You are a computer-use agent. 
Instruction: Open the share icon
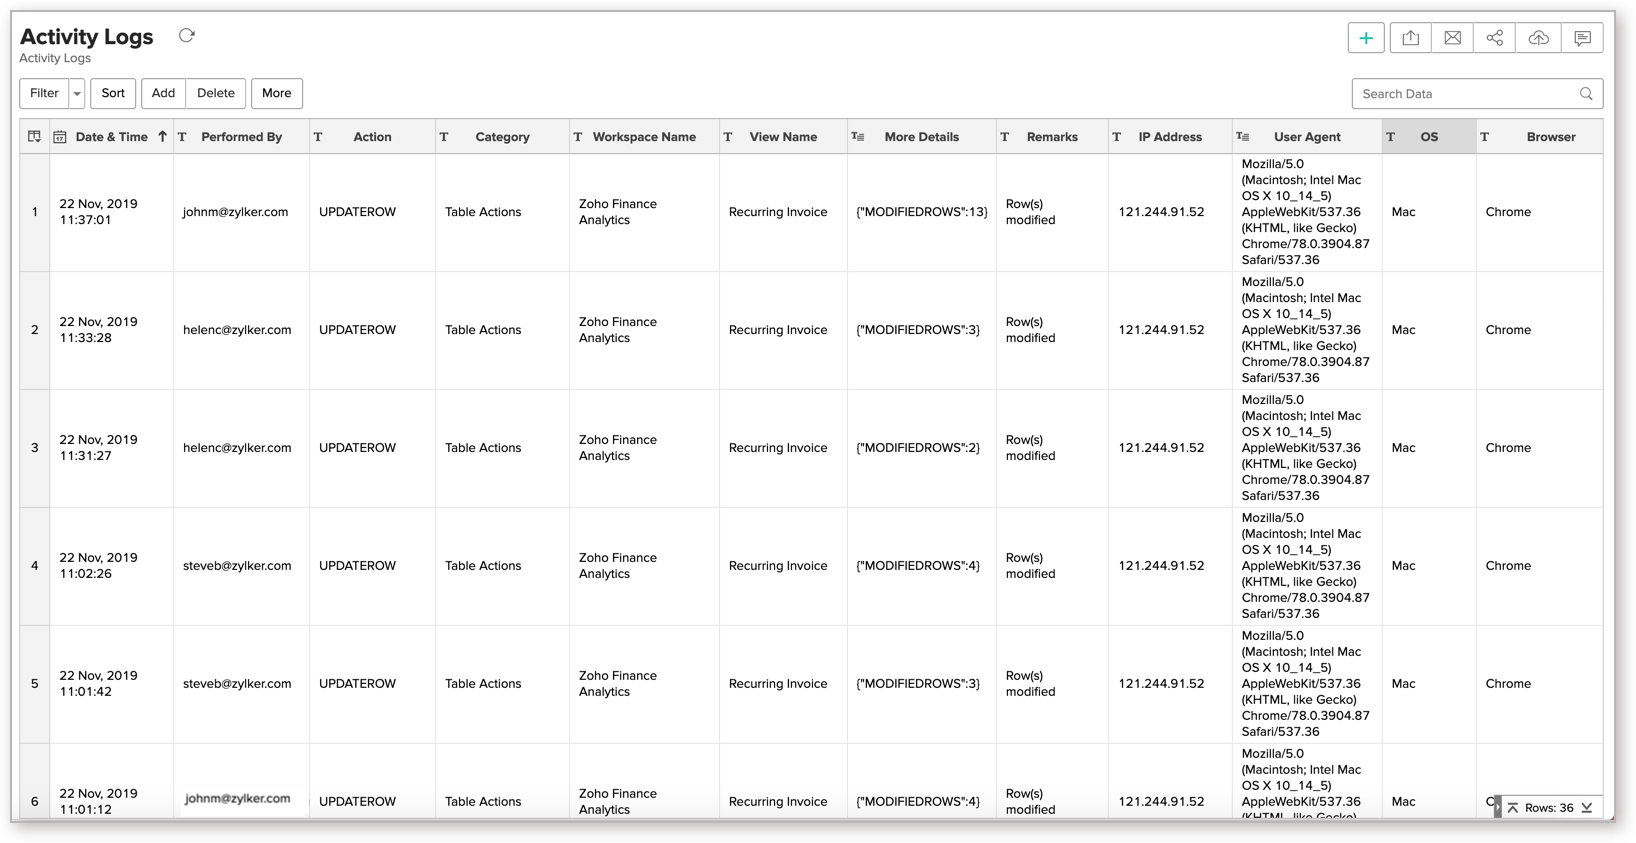1494,38
